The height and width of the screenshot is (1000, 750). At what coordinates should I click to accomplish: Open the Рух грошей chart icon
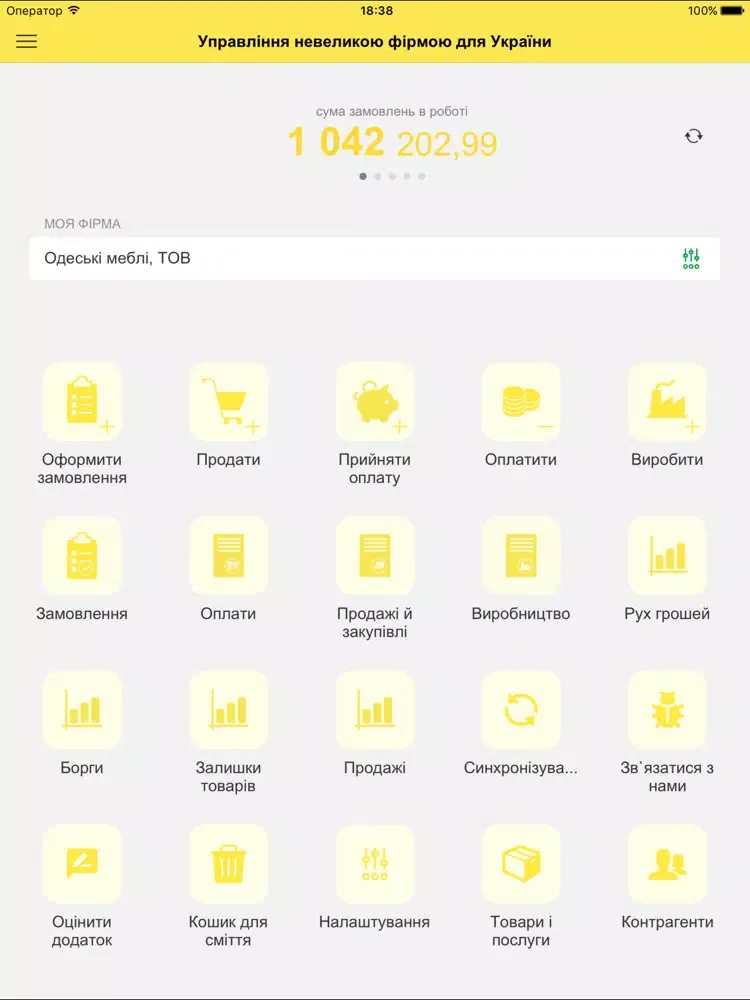[x=667, y=555]
